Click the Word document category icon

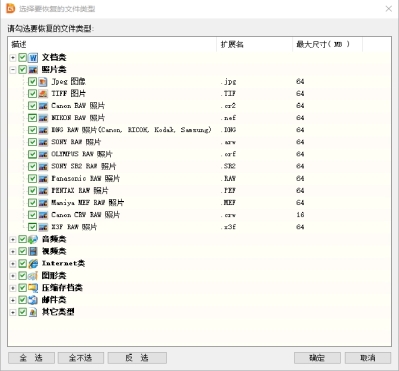pos(33,57)
